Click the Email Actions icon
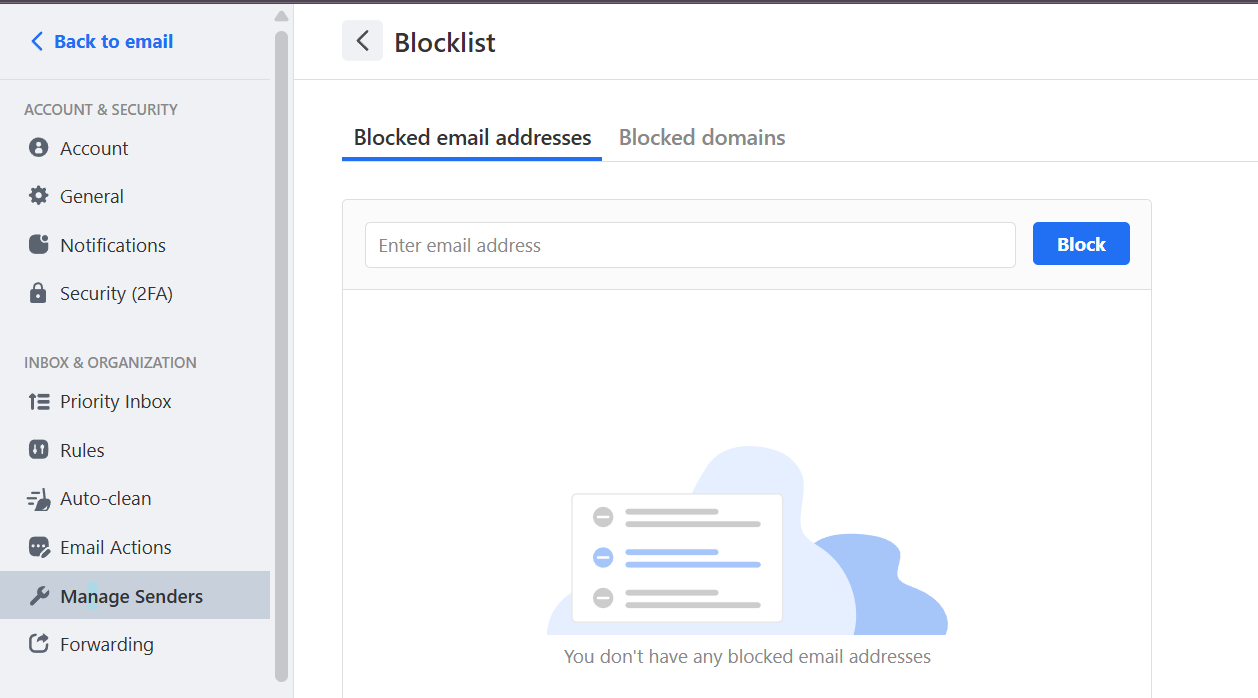1258x698 pixels. [x=39, y=547]
